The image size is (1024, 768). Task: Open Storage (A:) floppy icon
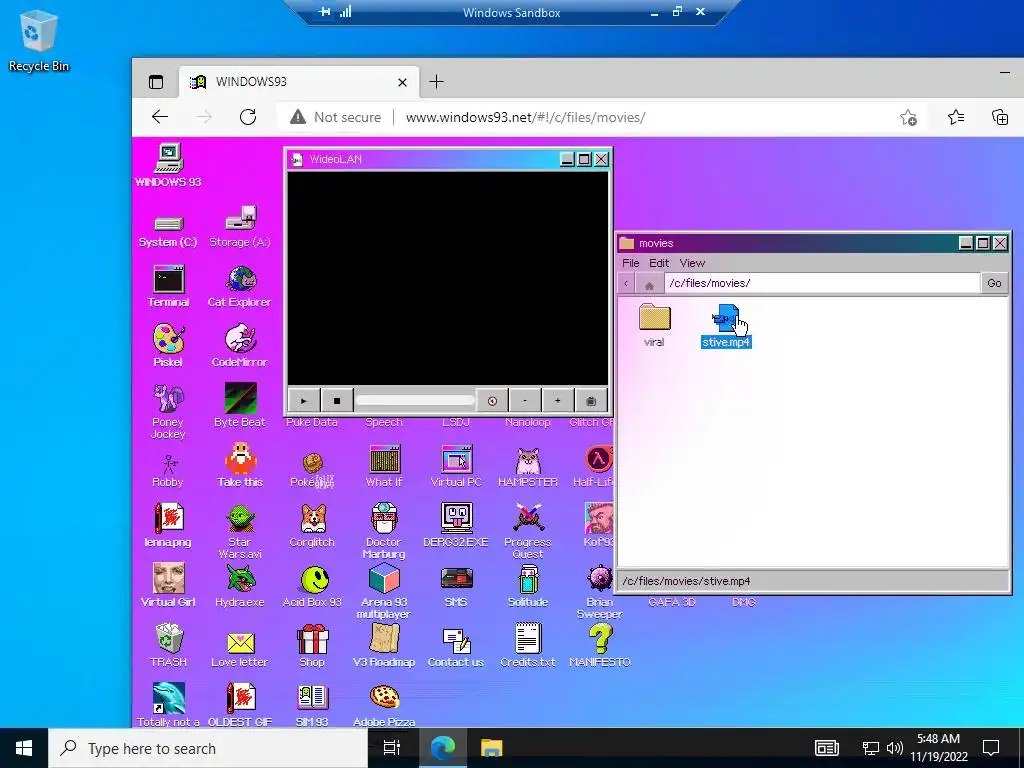(x=240, y=218)
